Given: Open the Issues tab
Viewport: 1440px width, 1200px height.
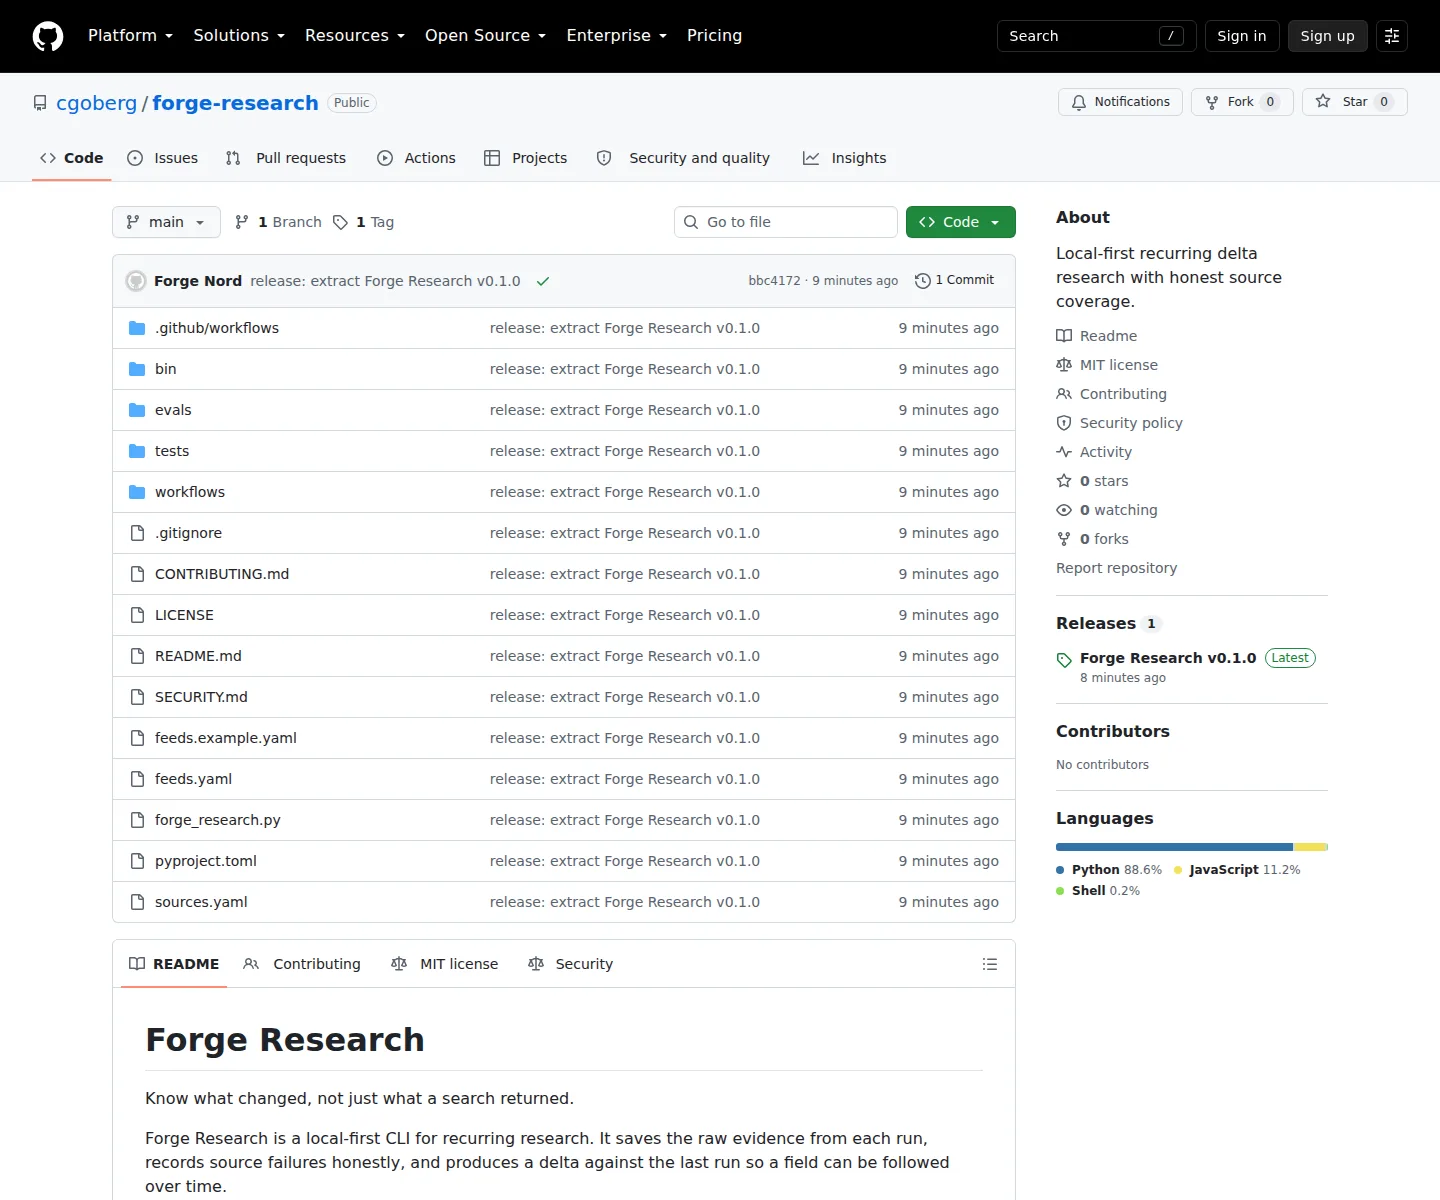Looking at the screenshot, I should 163,158.
